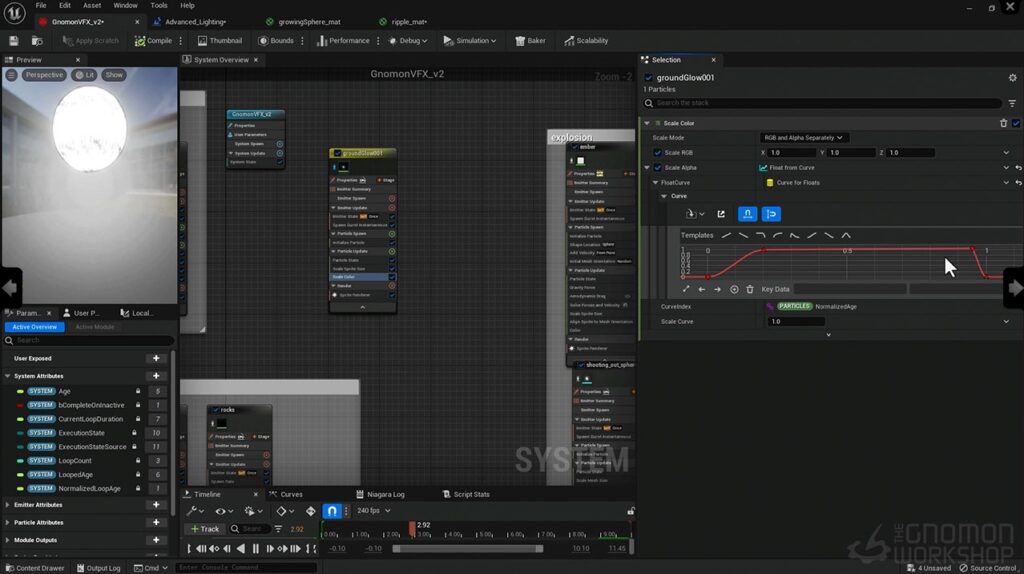Viewport: 1024px width, 574px height.
Task: Expand the Particle Attributes section
Action: (8, 522)
